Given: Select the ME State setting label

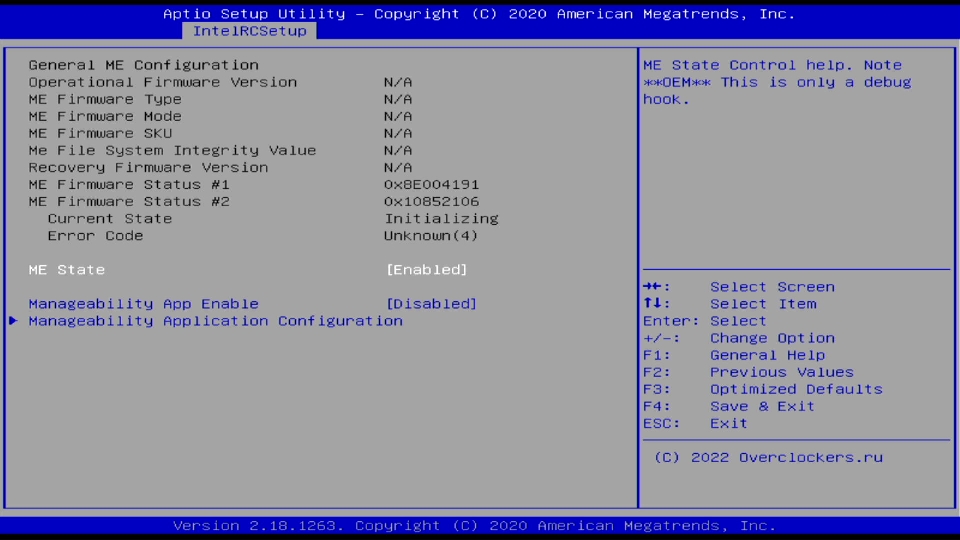Looking at the screenshot, I should point(67,269).
